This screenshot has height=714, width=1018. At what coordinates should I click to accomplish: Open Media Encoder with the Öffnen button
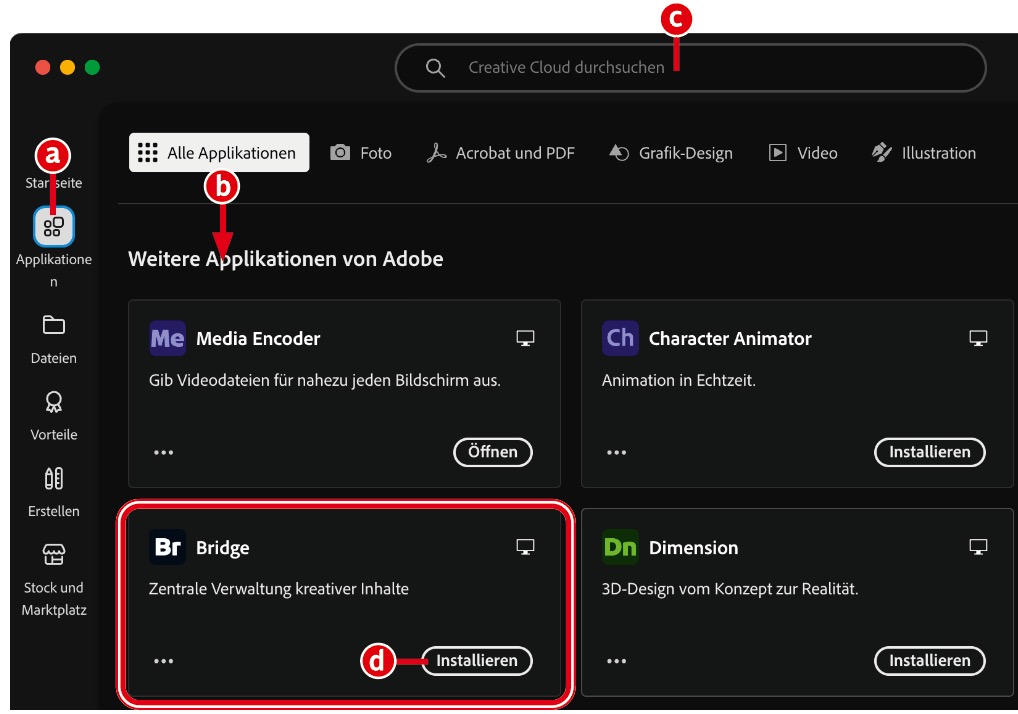pos(492,452)
